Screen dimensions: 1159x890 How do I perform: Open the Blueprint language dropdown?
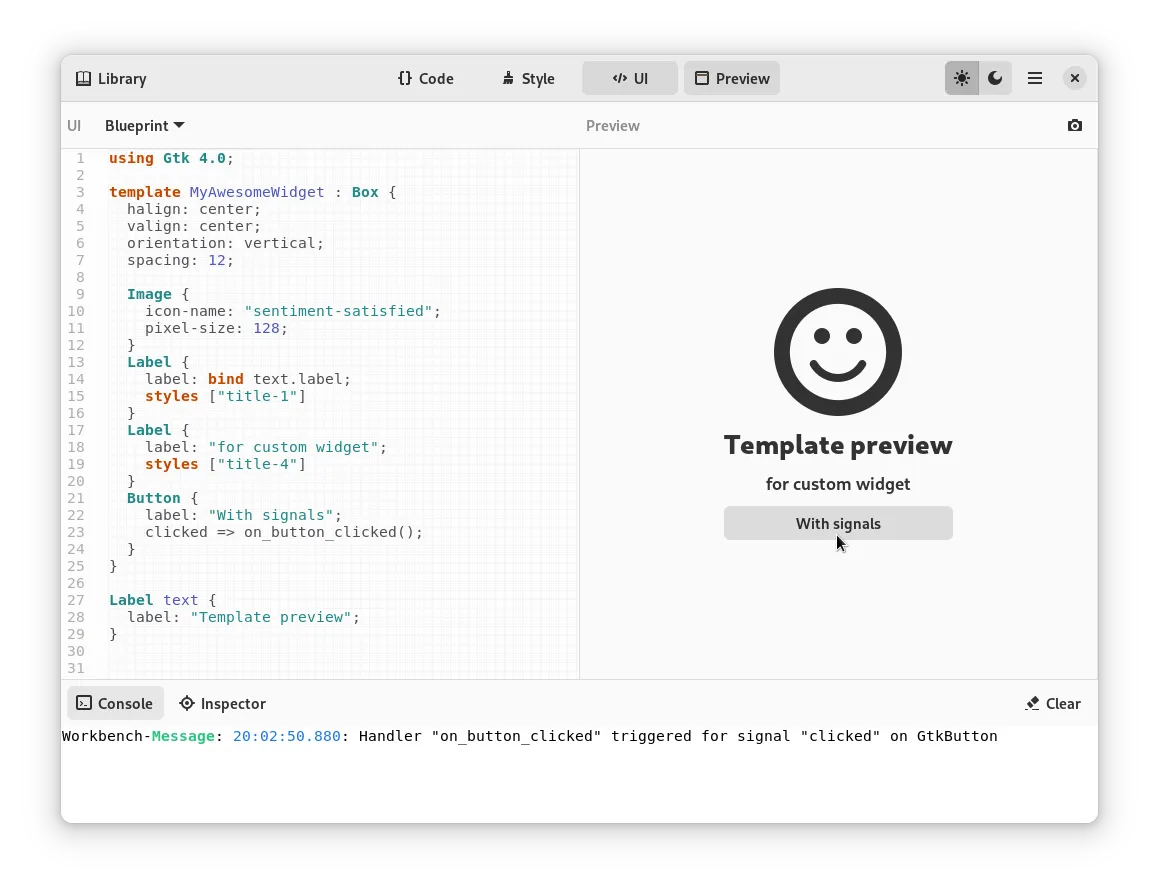click(145, 126)
